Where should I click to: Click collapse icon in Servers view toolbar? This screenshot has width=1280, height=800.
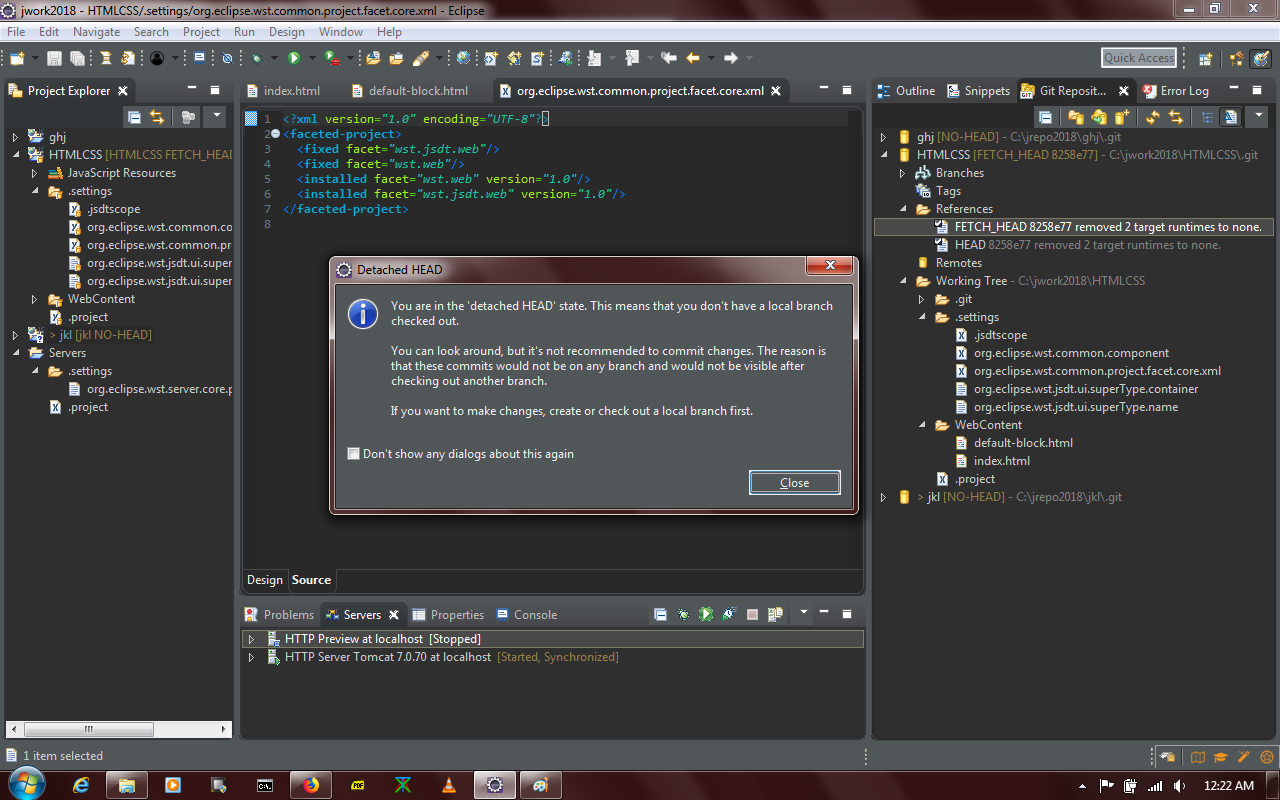[660, 614]
